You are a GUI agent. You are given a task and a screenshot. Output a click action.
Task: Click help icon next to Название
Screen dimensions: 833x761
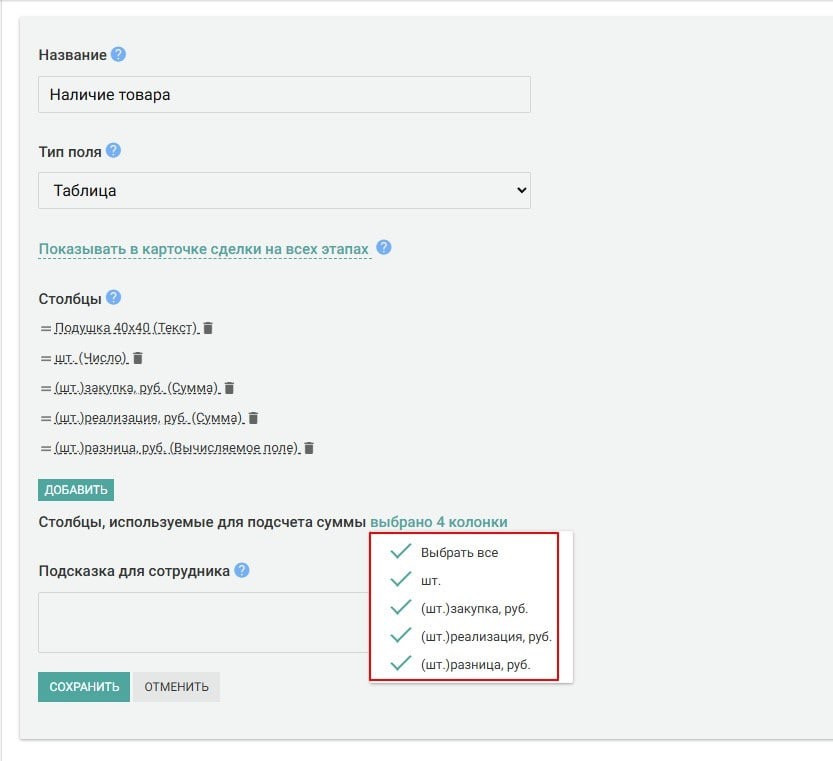point(119,54)
